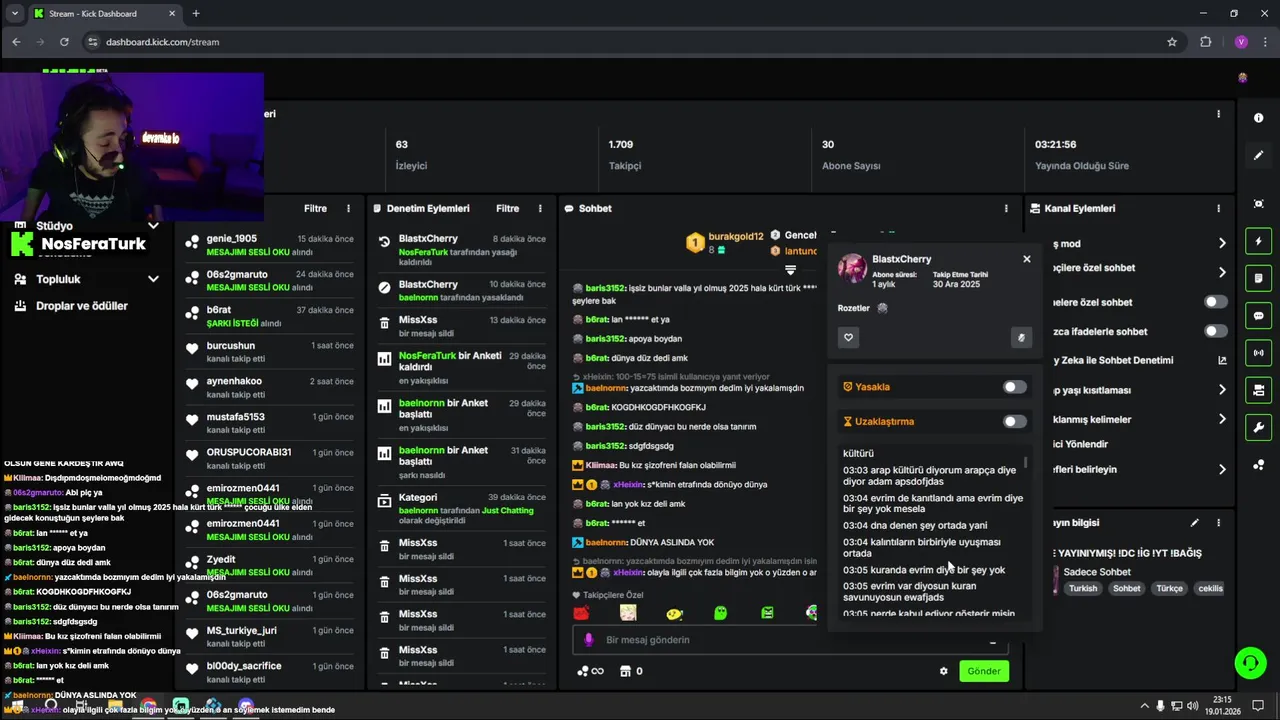Open the Chrome profile avatar
Image resolution: width=1280 pixels, height=720 pixels.
(1241, 42)
